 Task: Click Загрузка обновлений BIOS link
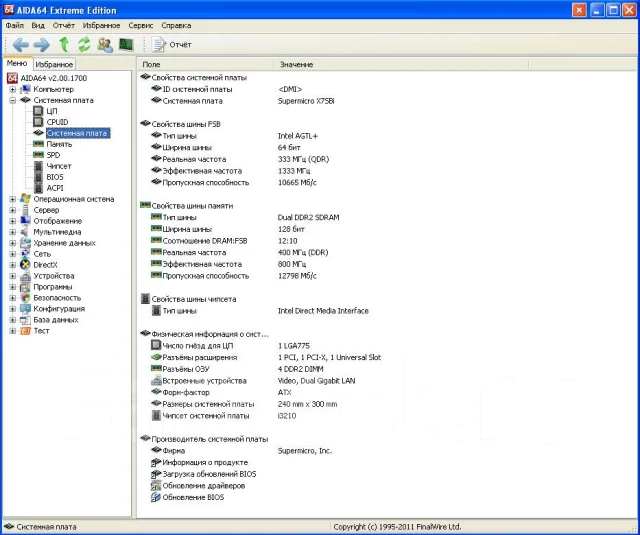(209, 474)
